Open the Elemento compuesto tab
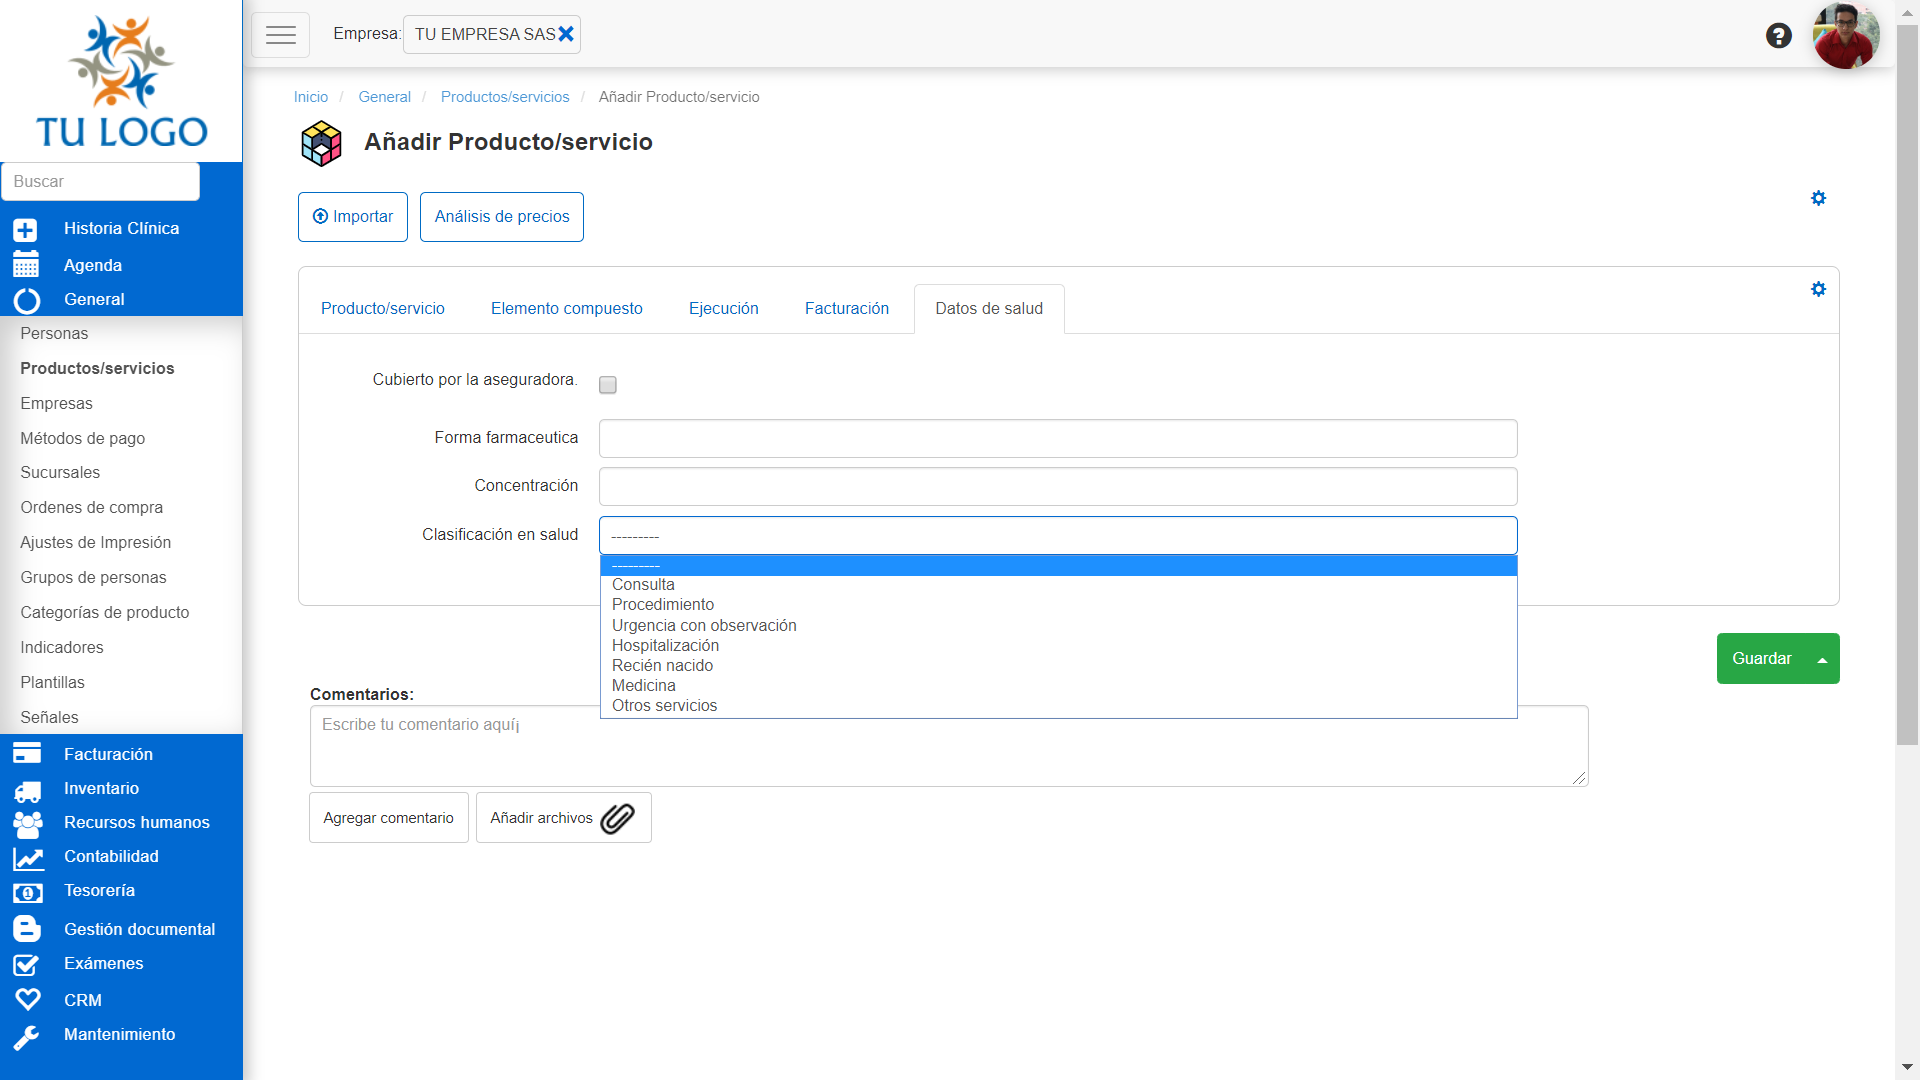The height and width of the screenshot is (1080, 1920). [566, 309]
